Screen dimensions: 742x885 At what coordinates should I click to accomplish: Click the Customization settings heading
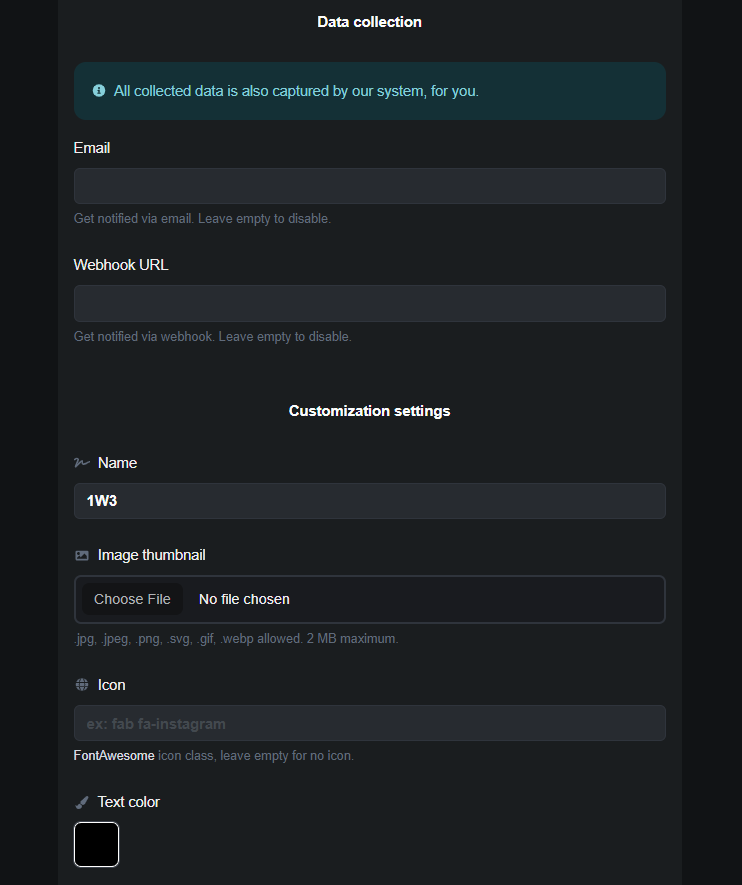pos(369,411)
